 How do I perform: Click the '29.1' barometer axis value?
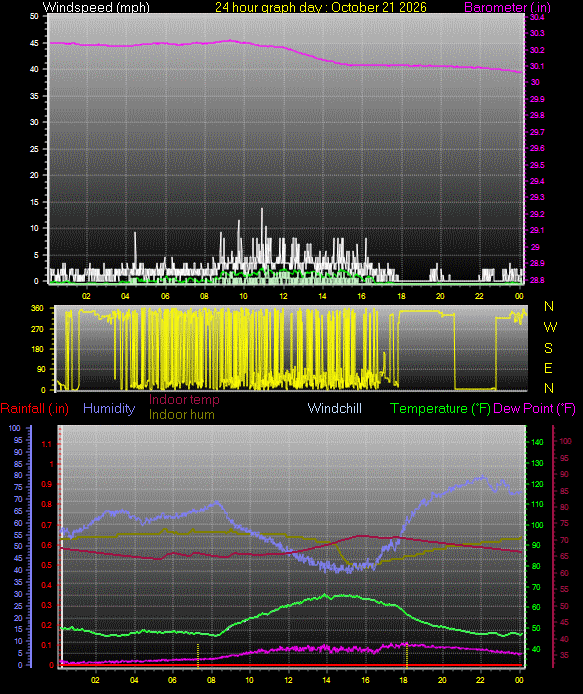pyautogui.click(x=537, y=231)
